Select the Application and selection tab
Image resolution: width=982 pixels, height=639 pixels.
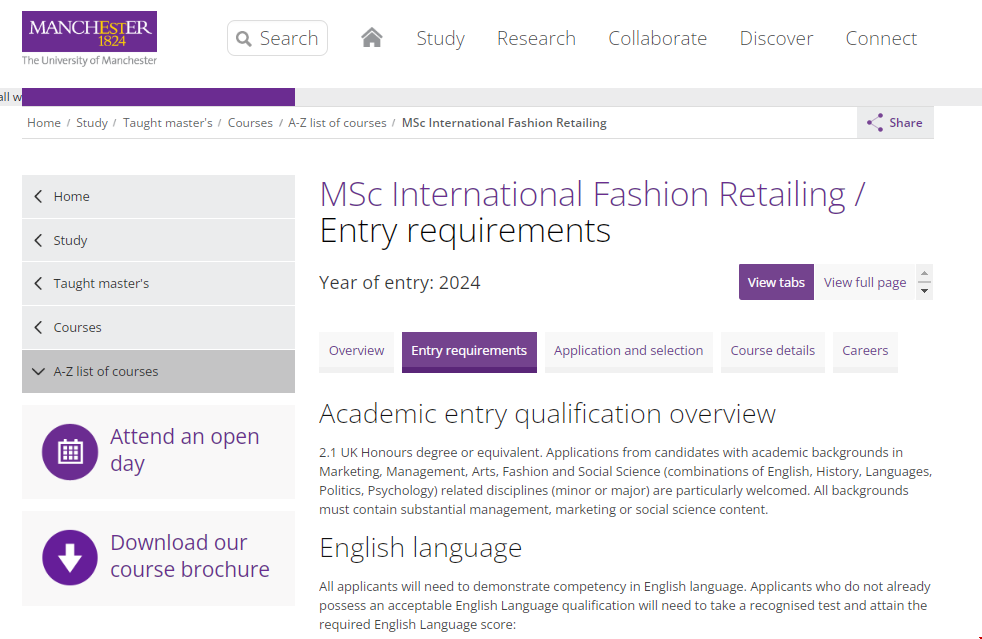click(628, 351)
